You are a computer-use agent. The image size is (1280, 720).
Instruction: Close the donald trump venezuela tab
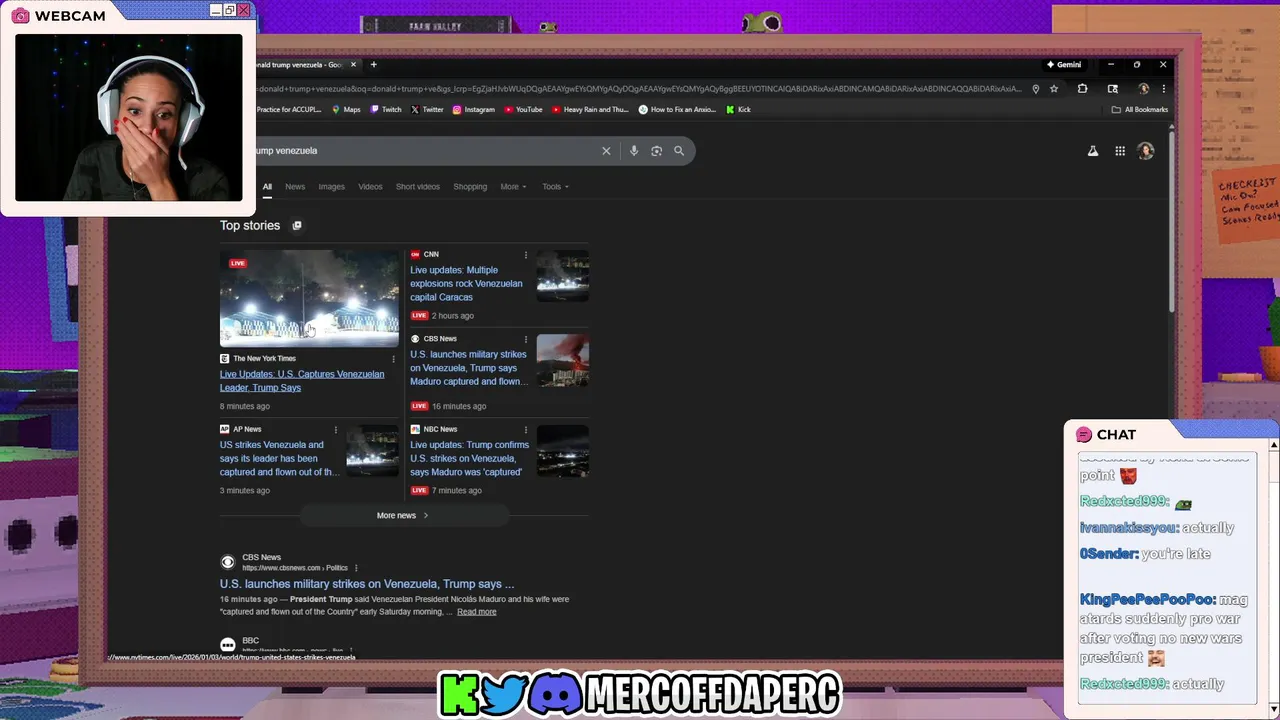coord(353,65)
